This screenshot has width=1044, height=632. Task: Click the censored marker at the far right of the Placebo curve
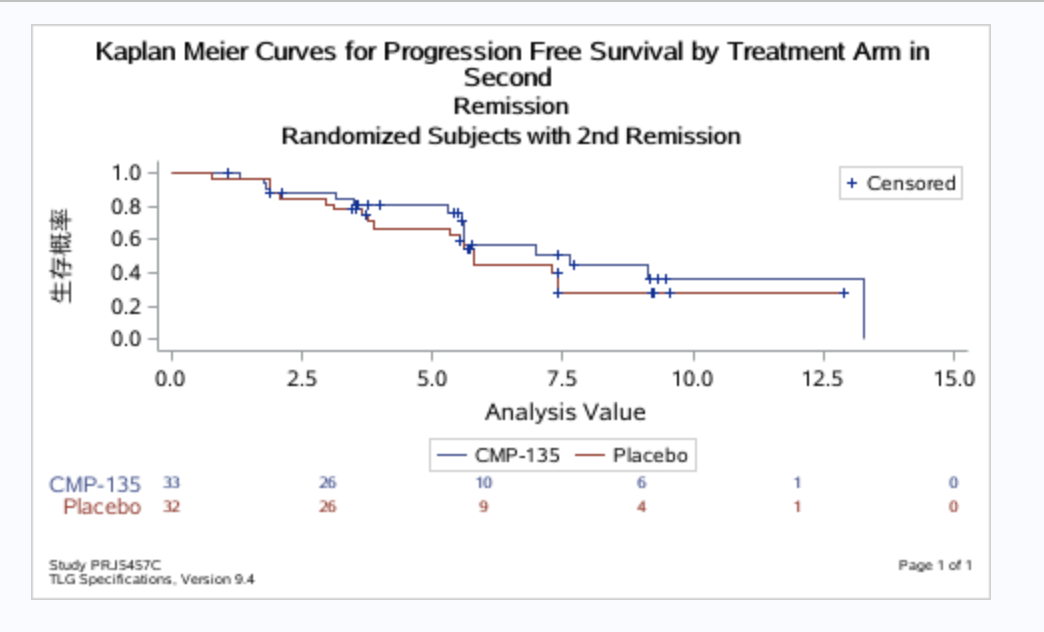(844, 293)
